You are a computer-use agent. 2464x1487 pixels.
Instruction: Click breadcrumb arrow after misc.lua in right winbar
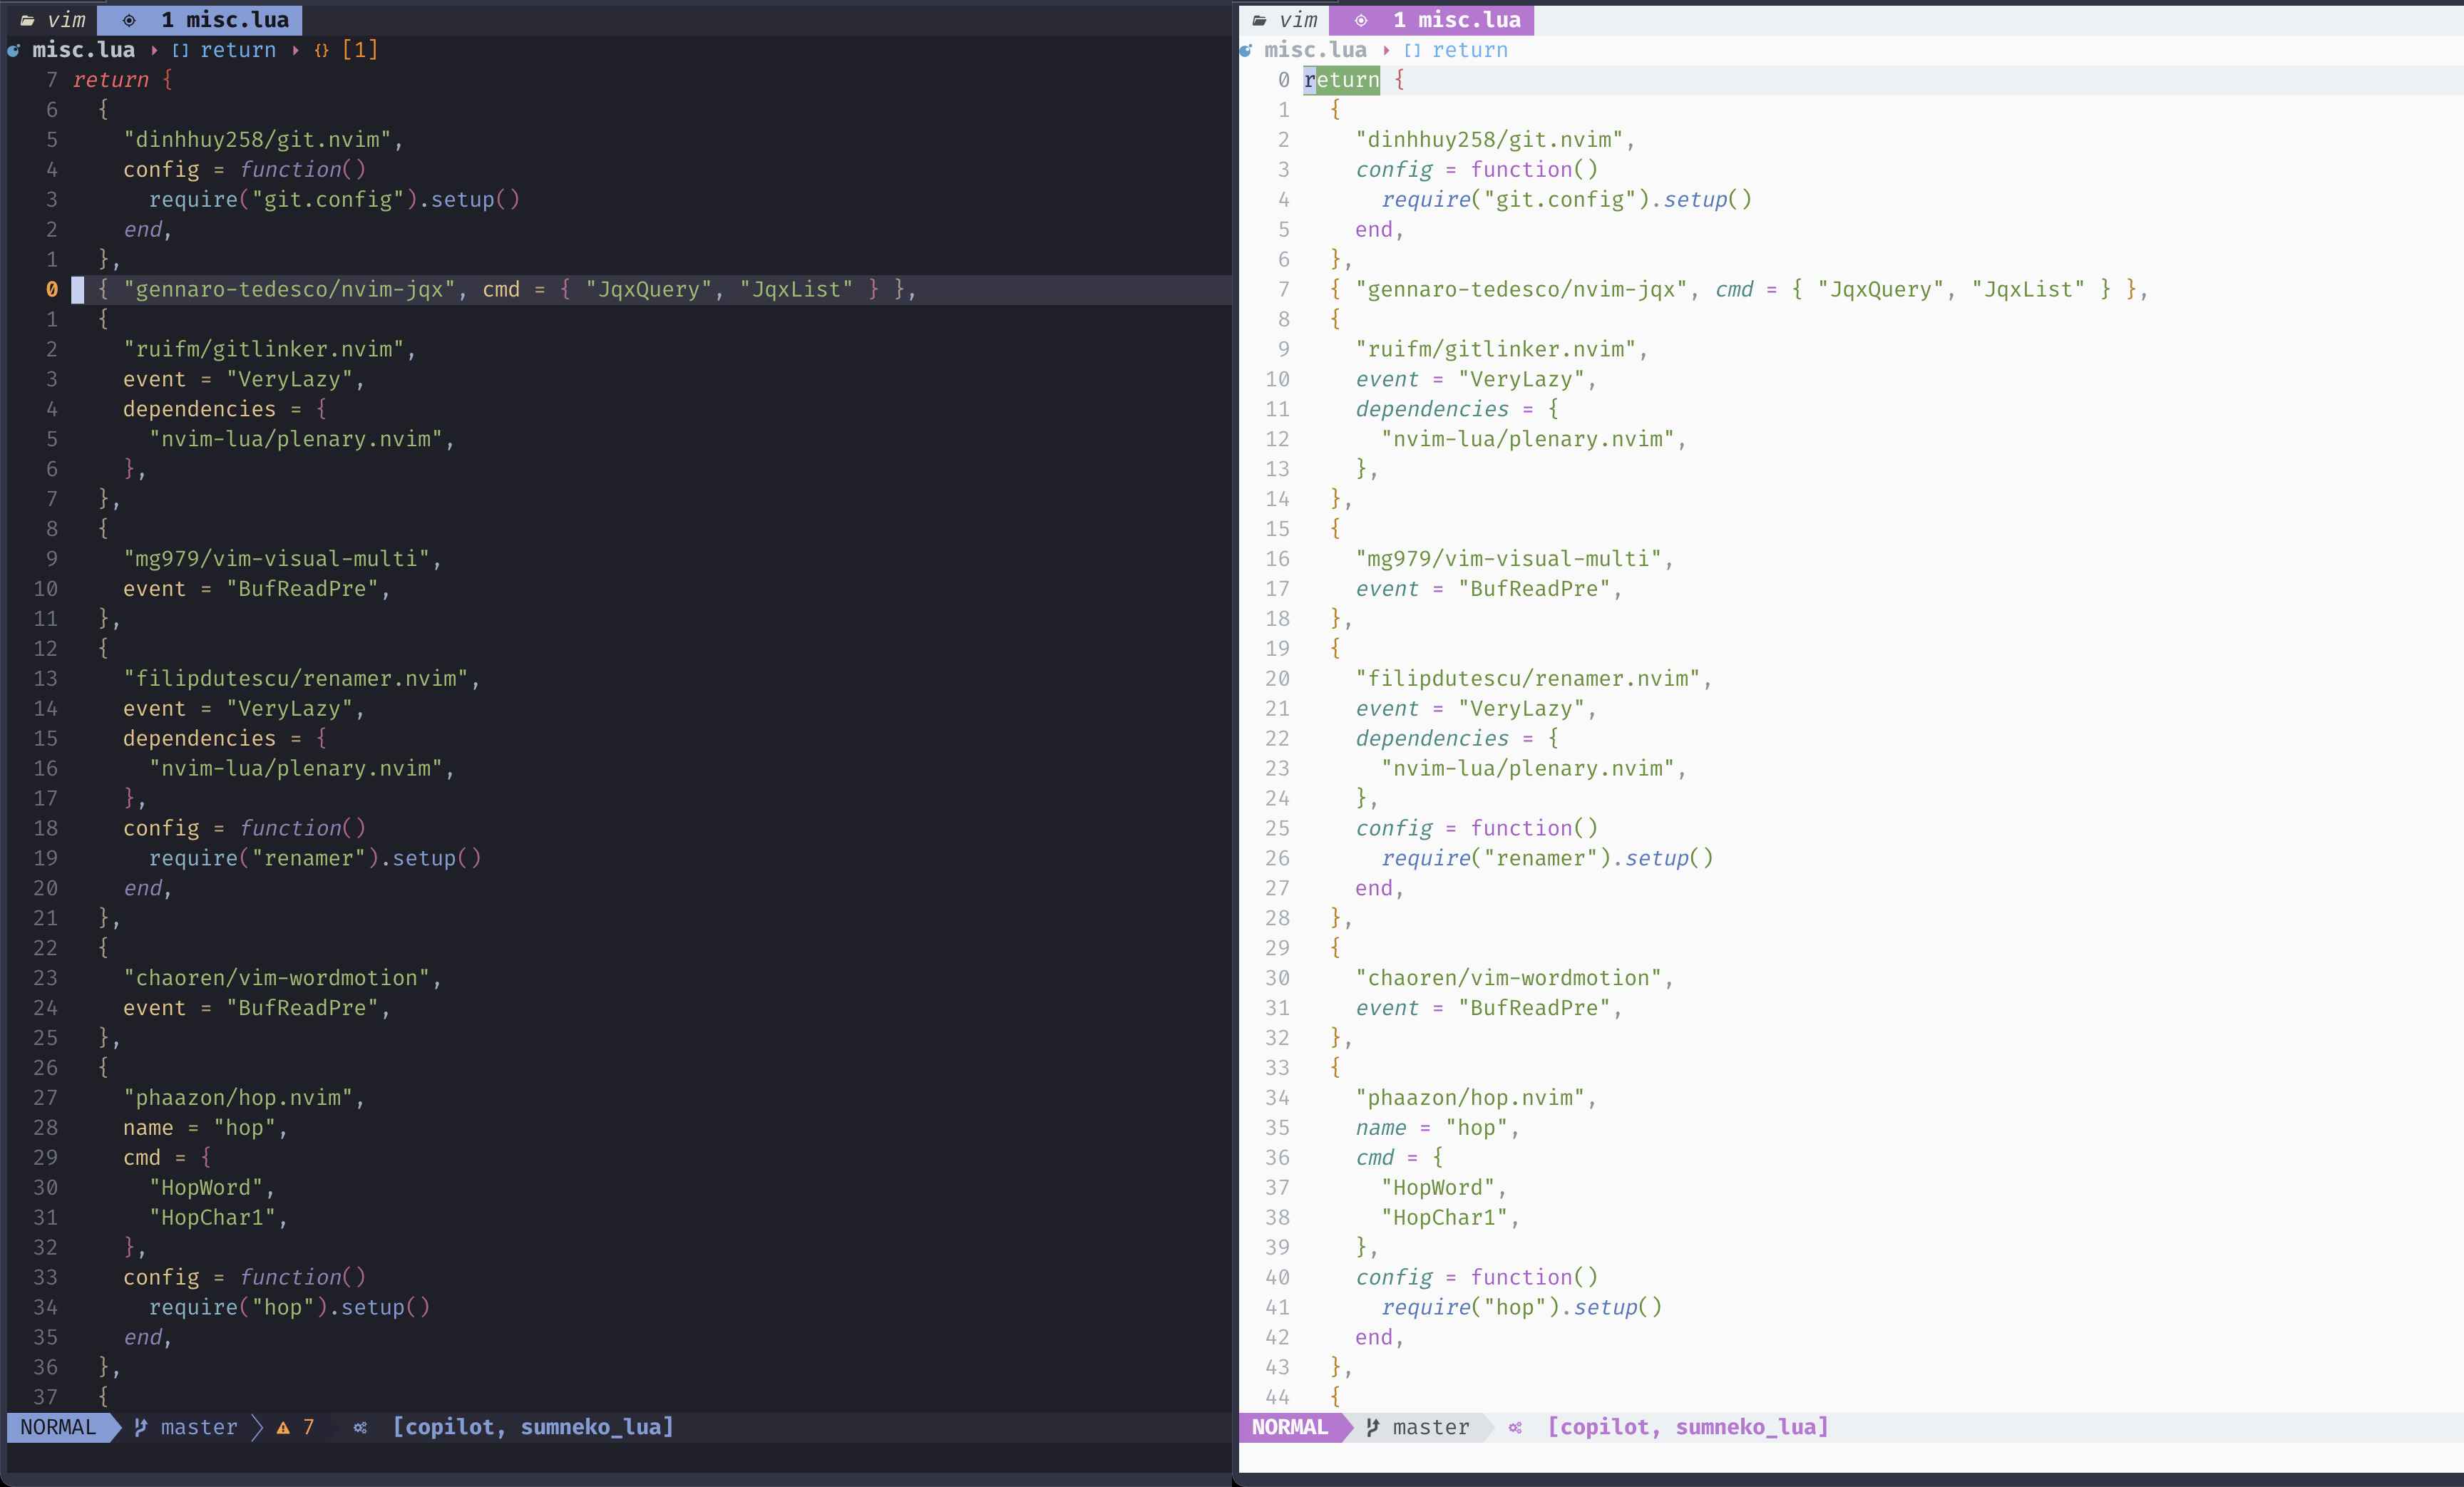1386,50
